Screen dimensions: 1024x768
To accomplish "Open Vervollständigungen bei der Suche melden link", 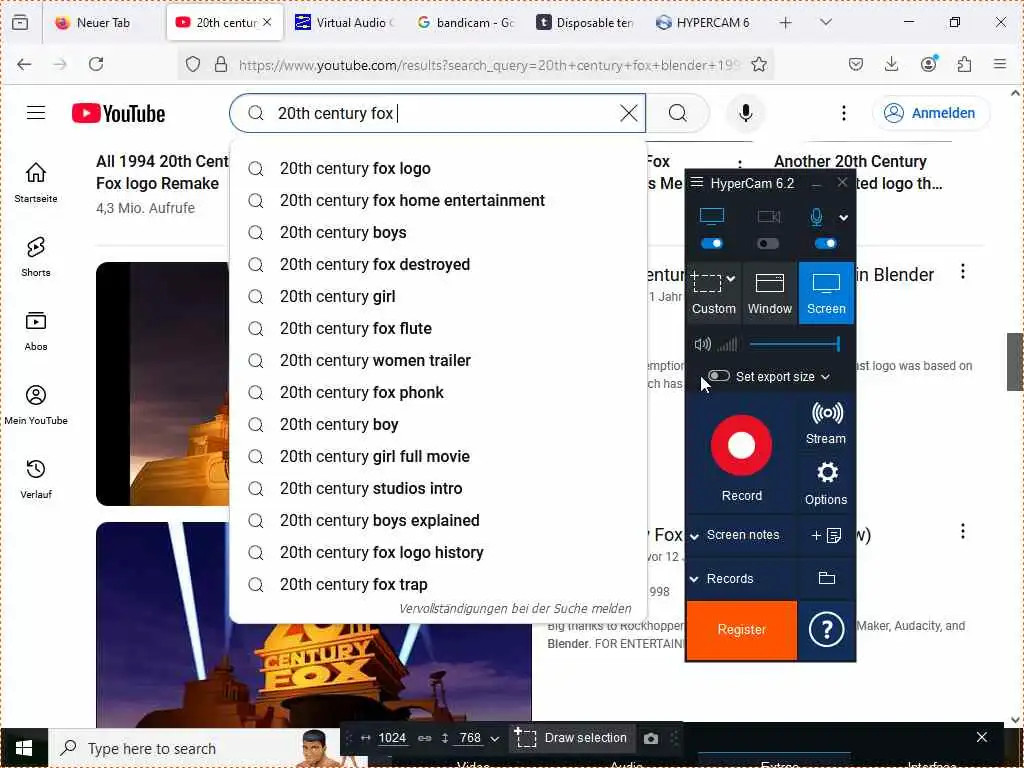I will pos(515,609).
